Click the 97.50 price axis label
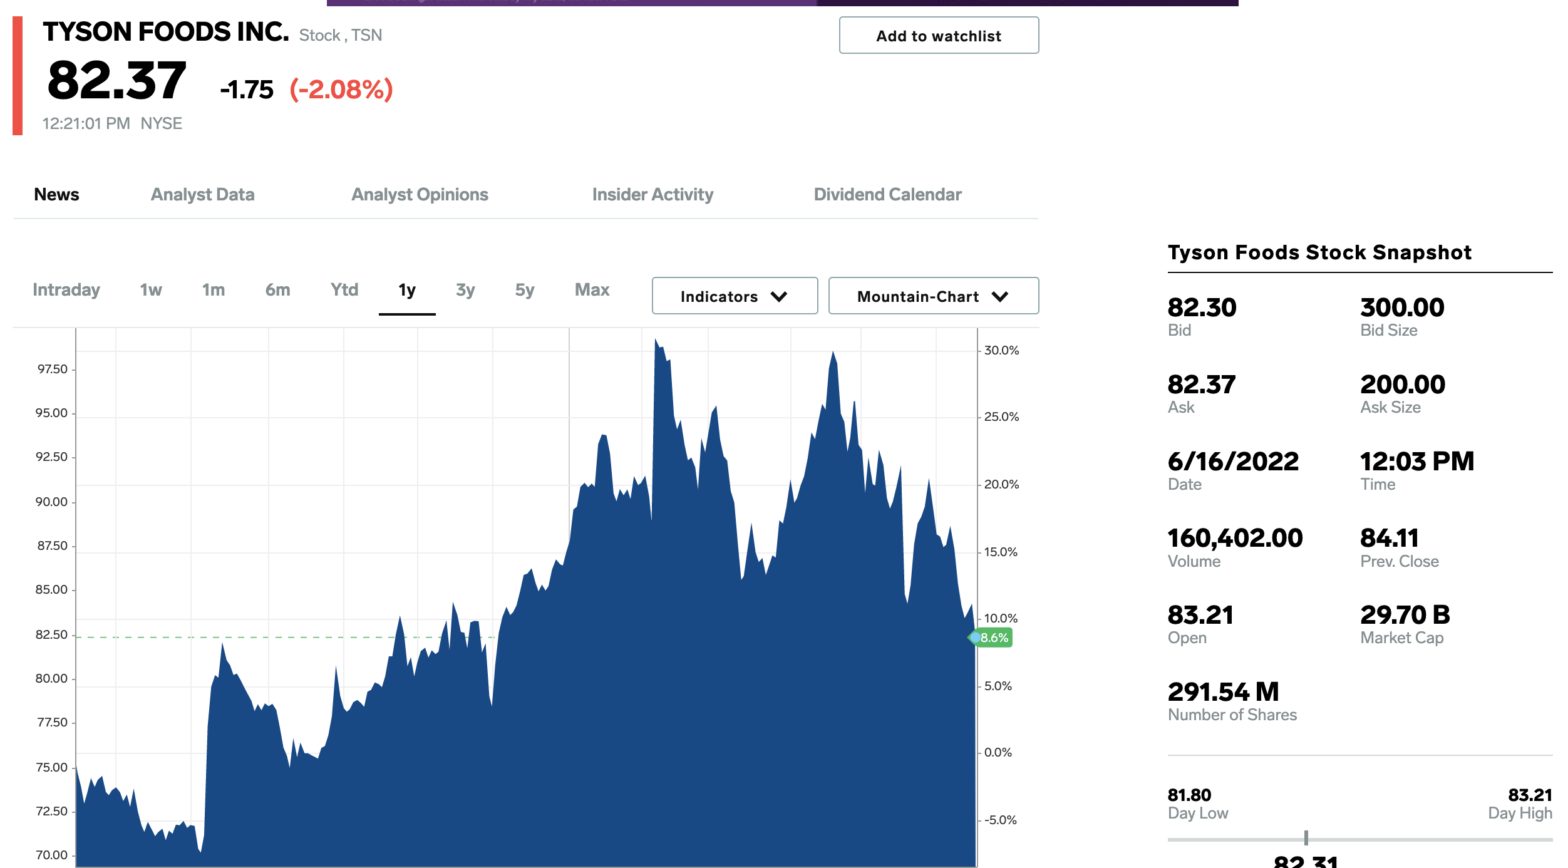Viewport: 1568px width, 868px height. pos(52,370)
